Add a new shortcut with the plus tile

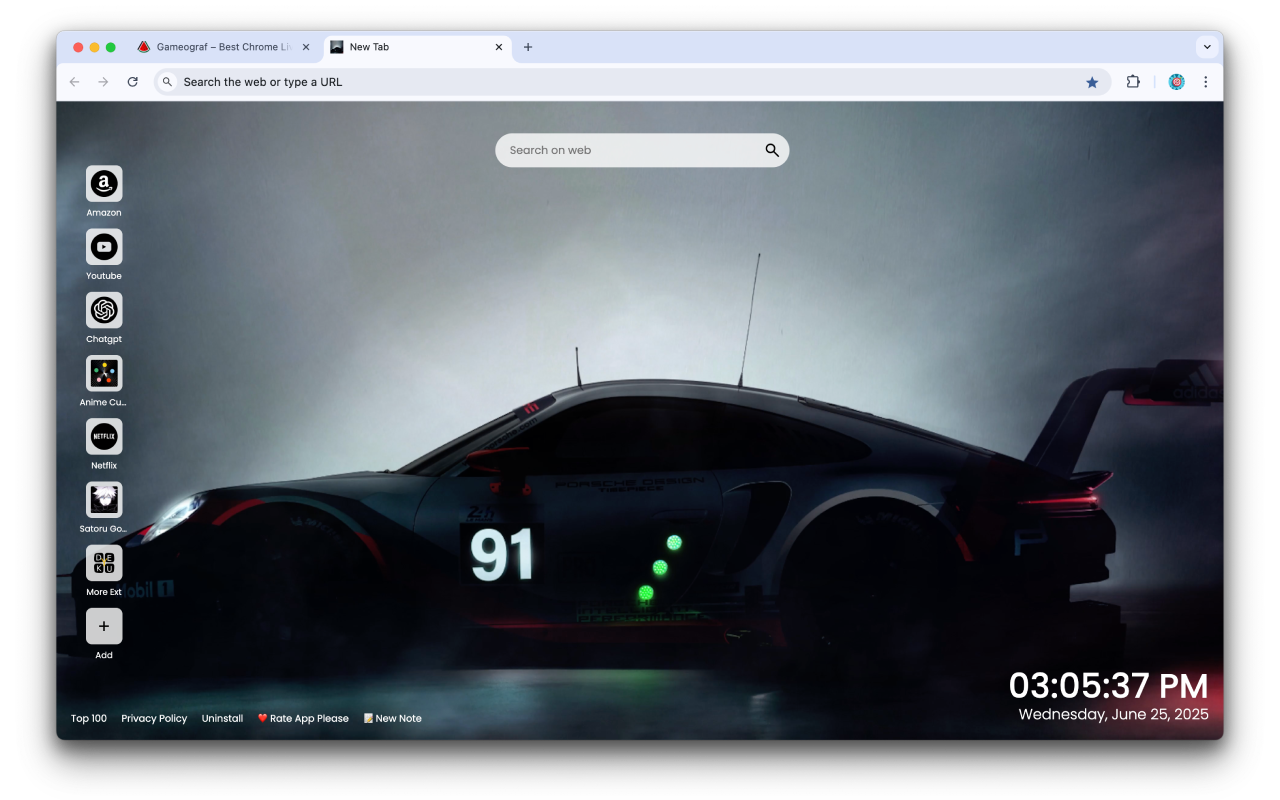104,626
